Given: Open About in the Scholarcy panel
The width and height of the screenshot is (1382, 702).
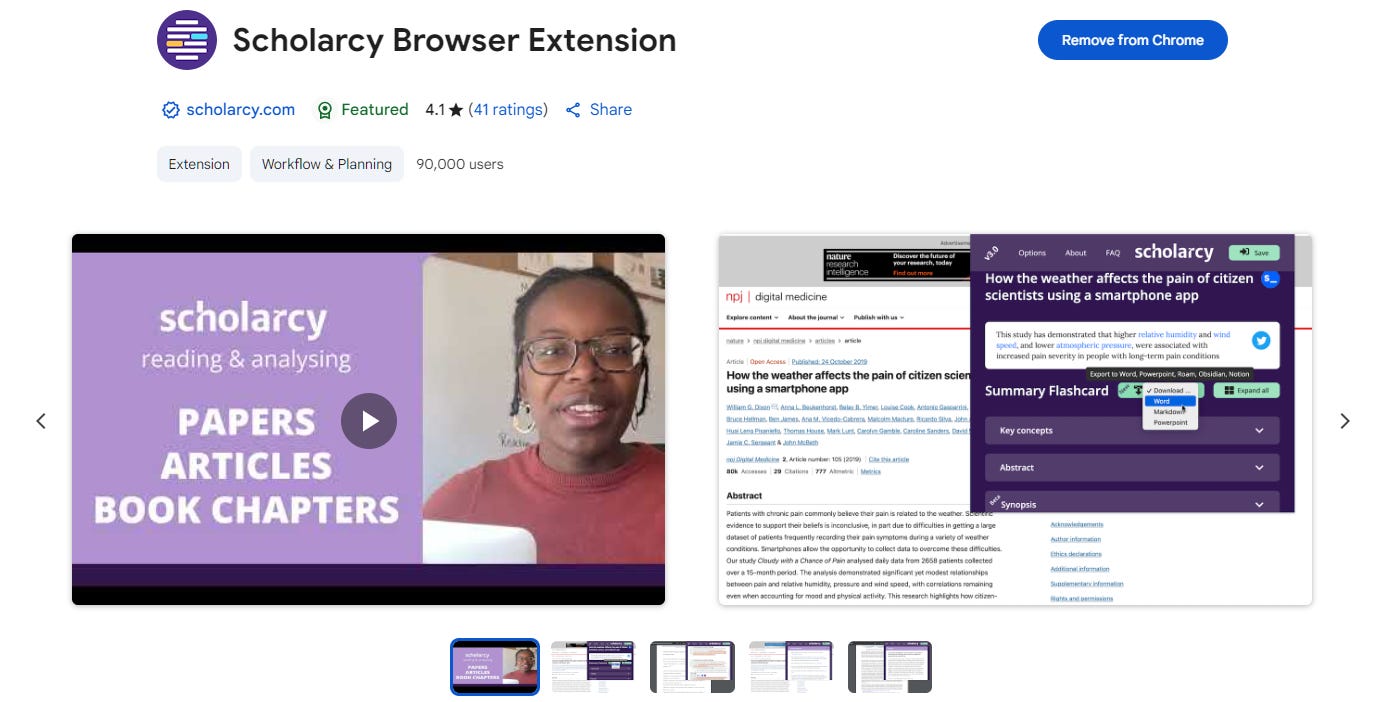Looking at the screenshot, I should tap(1076, 253).
